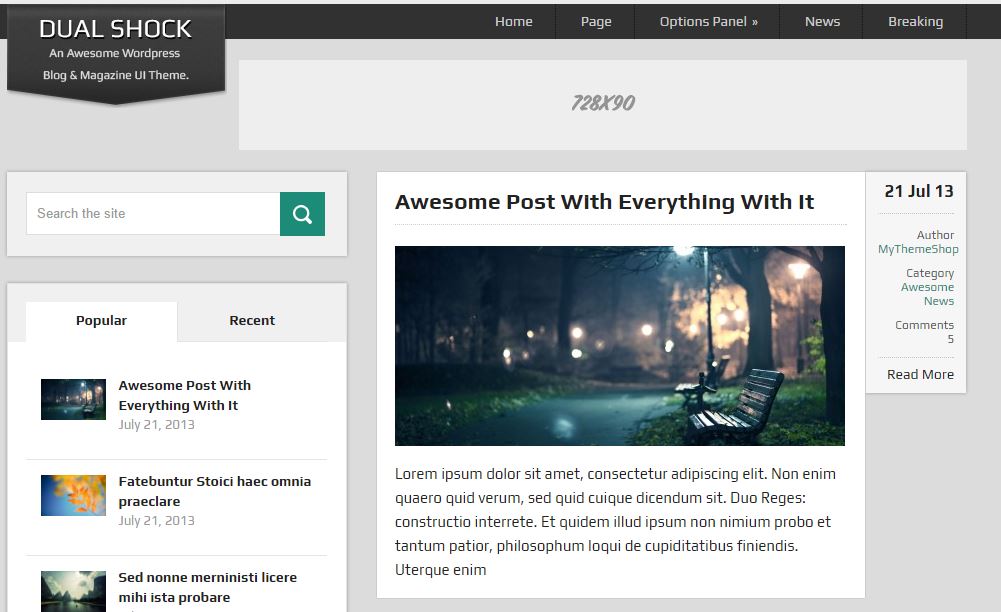The height and width of the screenshot is (612, 1001).
Task: Open the News category link in post meta
Action: 938,301
